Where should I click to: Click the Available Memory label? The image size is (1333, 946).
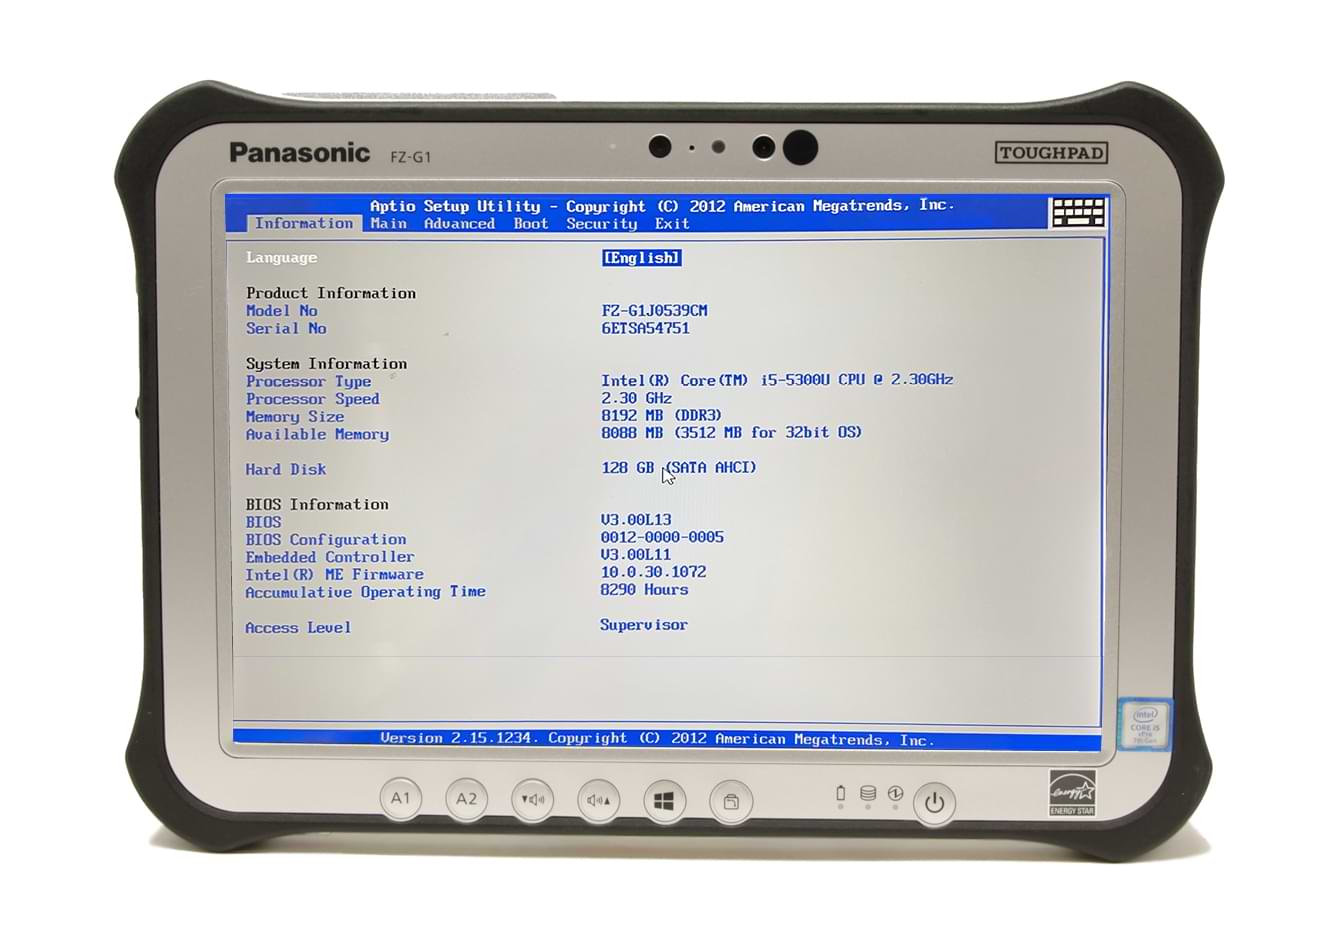tap(318, 435)
